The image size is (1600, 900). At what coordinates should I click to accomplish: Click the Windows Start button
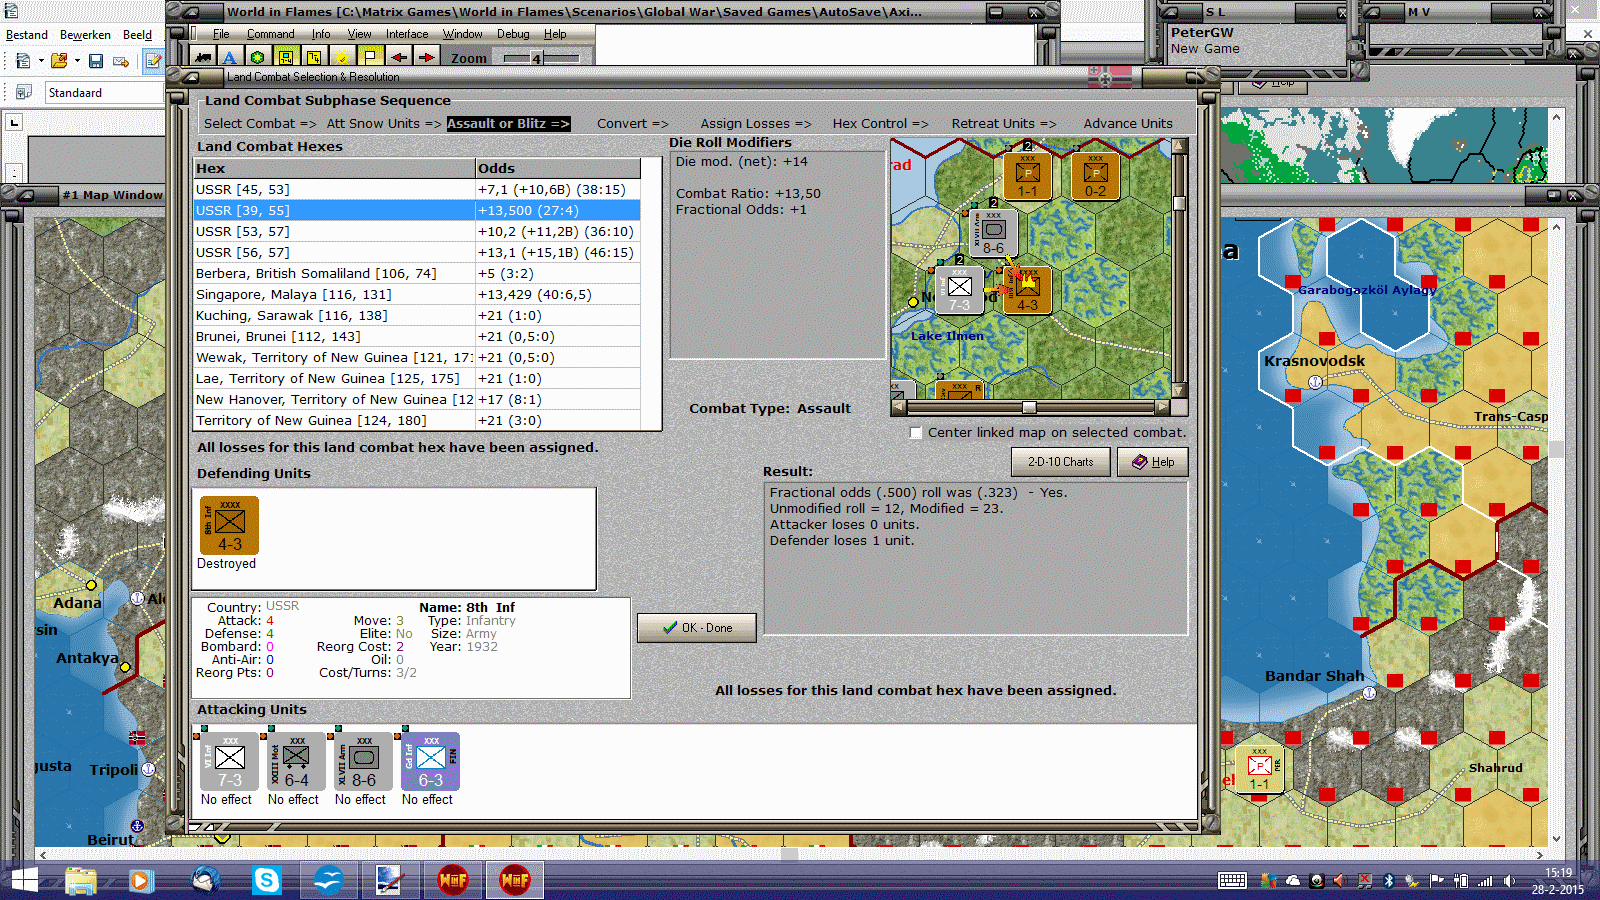23,880
